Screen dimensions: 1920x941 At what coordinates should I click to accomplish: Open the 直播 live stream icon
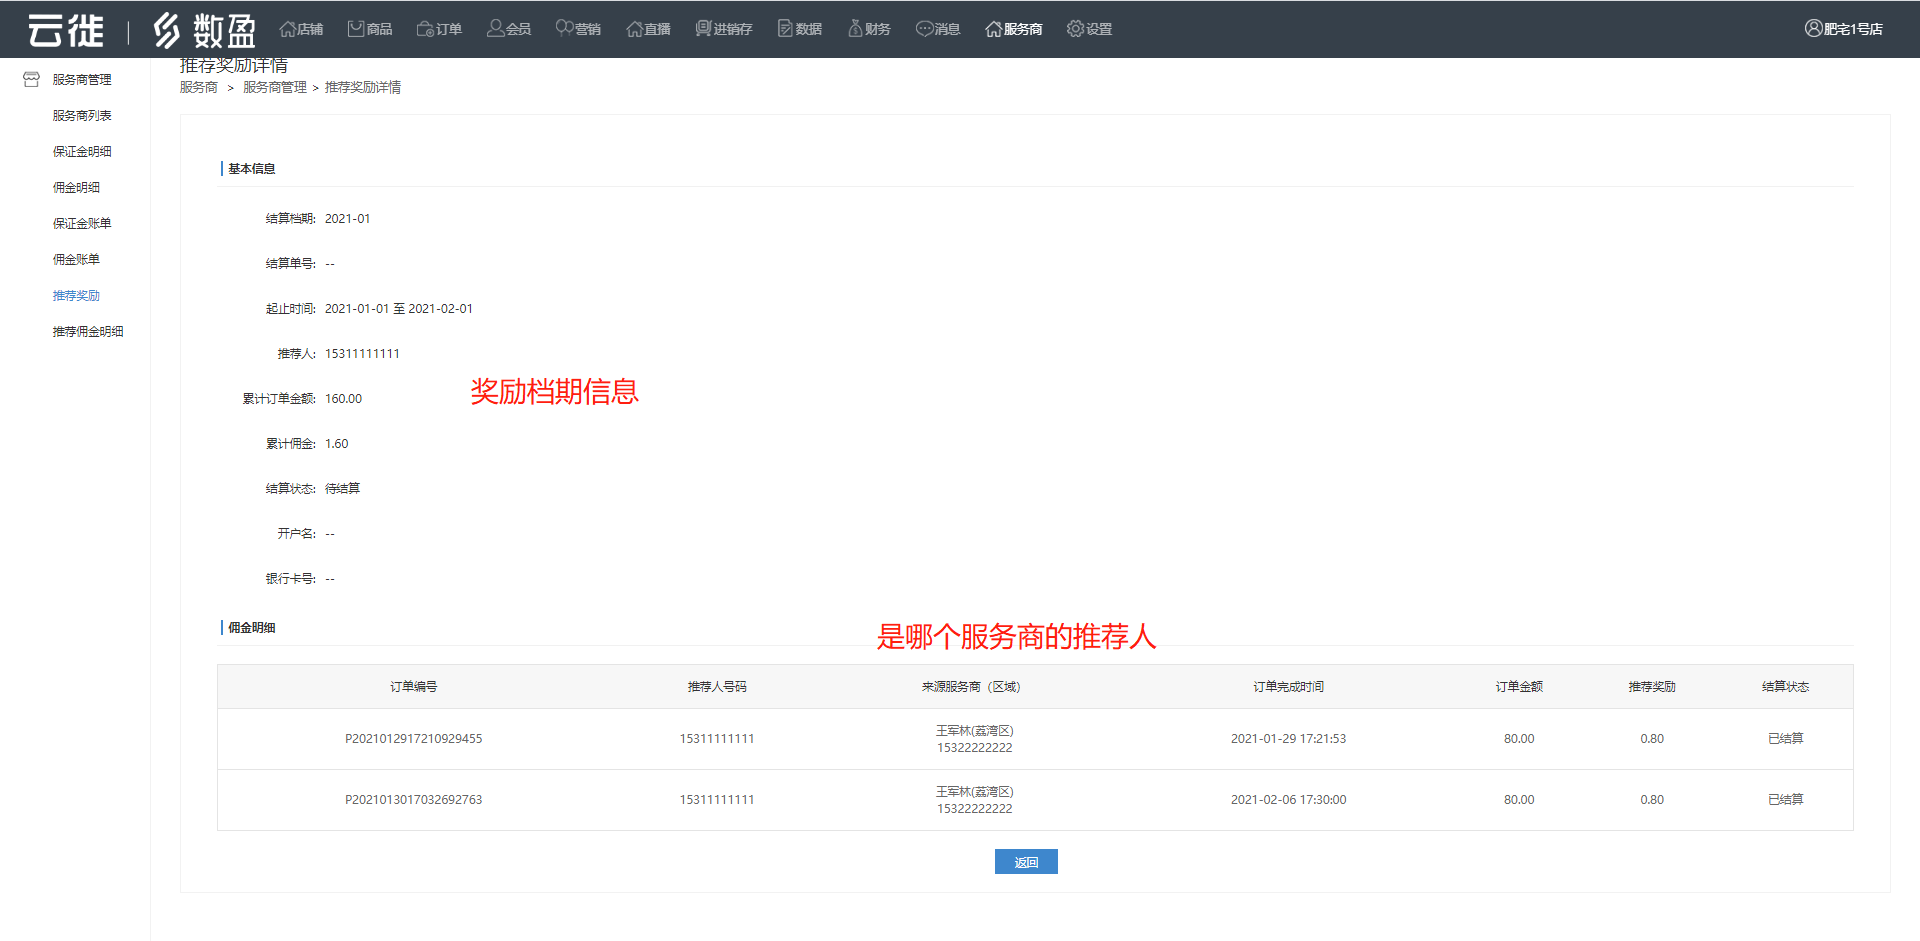point(634,29)
